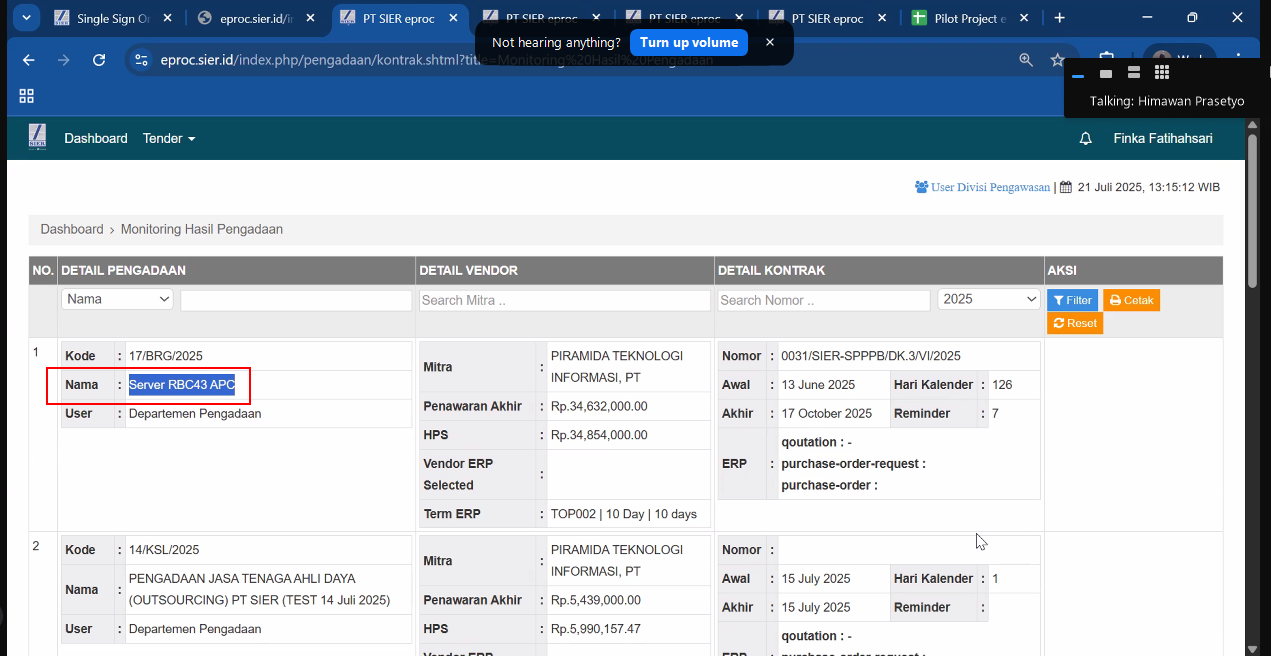Image resolution: width=1271 pixels, height=656 pixels.
Task: Open the 2025 year dropdown
Action: (989, 299)
